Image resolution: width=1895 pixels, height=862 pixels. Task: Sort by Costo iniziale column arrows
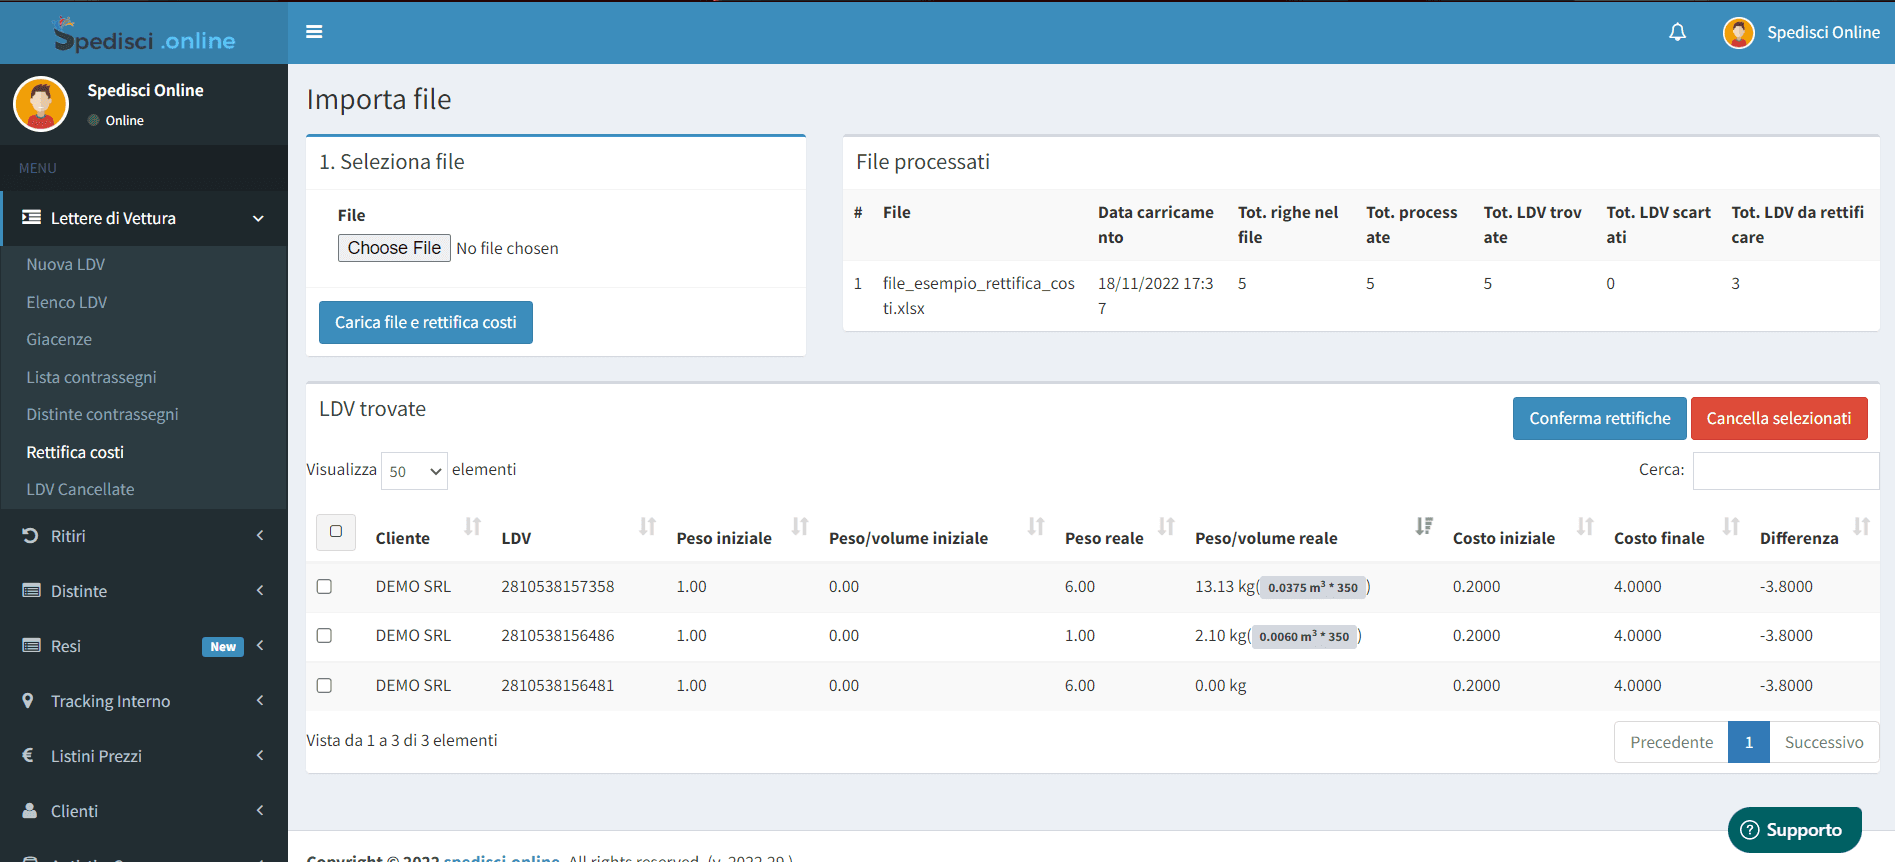1585,527
